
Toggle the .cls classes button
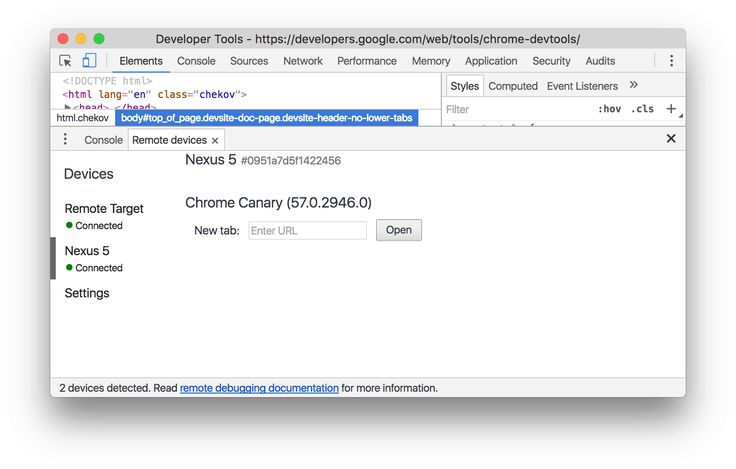coord(642,109)
